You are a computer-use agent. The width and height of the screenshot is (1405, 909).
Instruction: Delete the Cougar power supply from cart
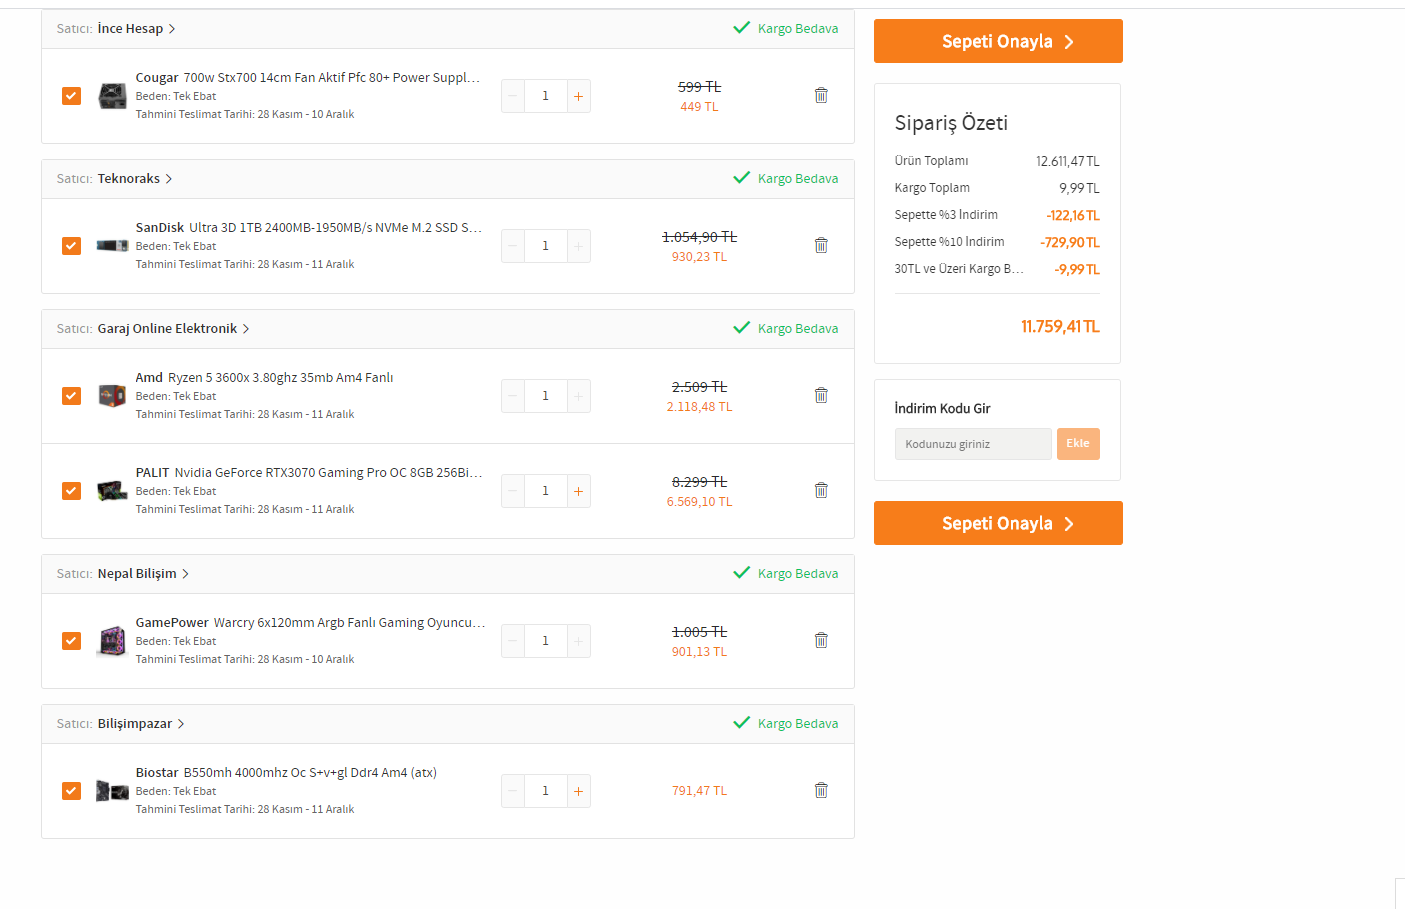(x=821, y=95)
